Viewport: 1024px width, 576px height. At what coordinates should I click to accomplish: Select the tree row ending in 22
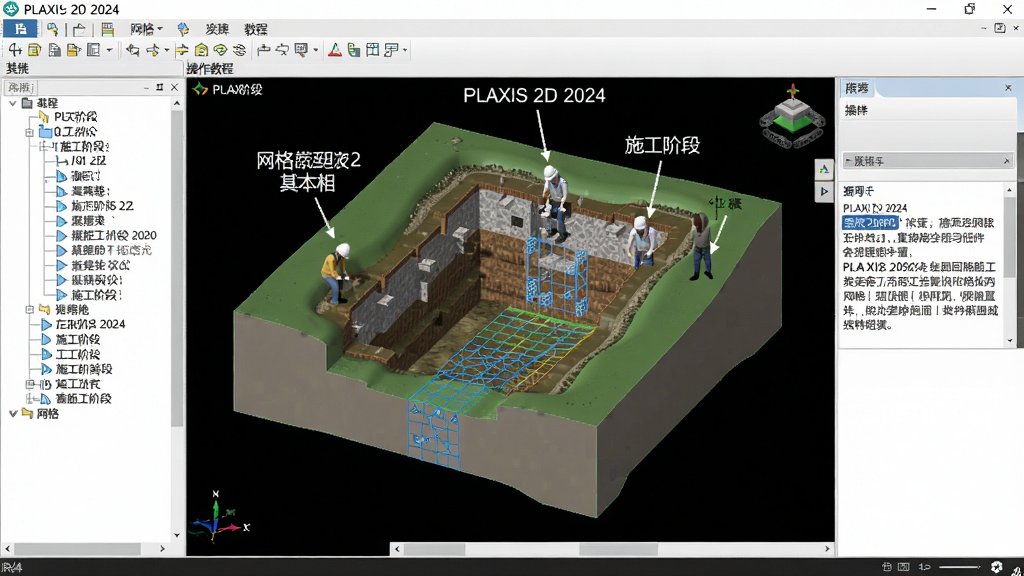102,206
